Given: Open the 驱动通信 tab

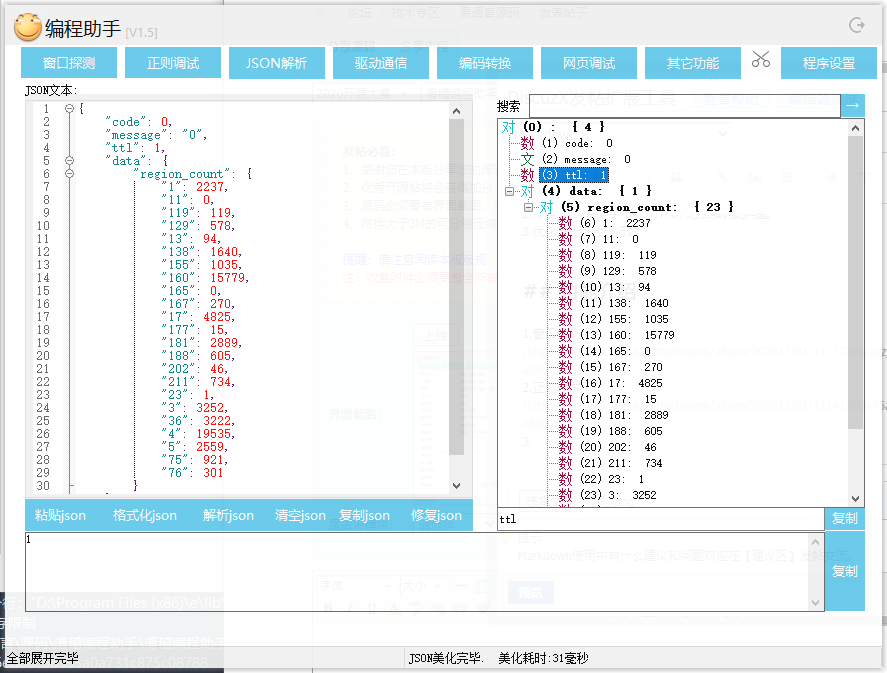Looking at the screenshot, I should [381, 63].
